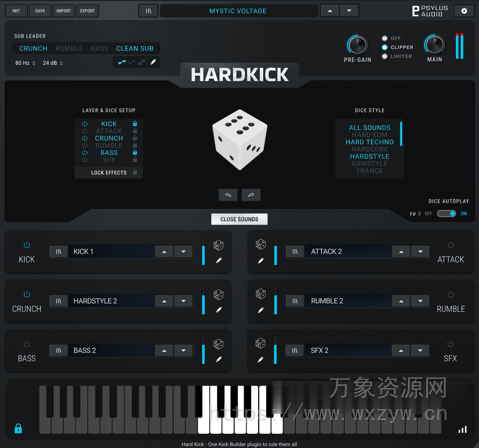Toggle LOCK EFFECTS padlock

coord(135,172)
